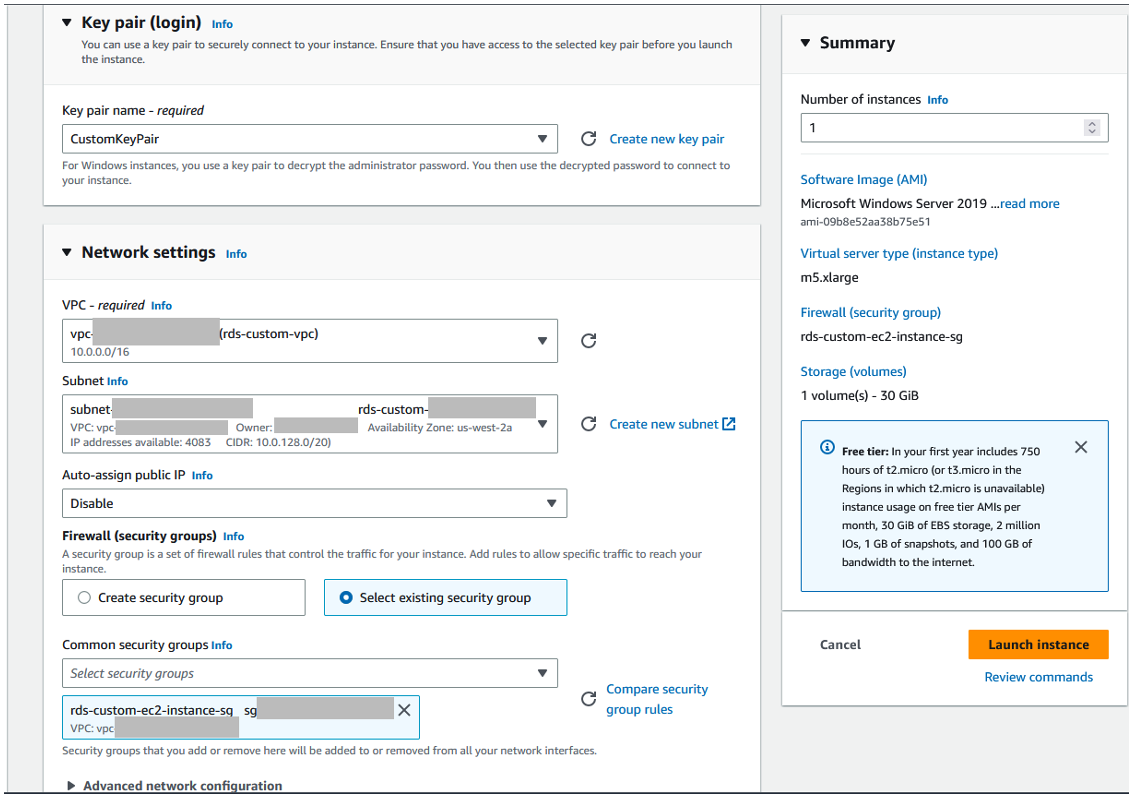1137x797 pixels.
Task: Click Launch instance button
Action: pos(1038,645)
